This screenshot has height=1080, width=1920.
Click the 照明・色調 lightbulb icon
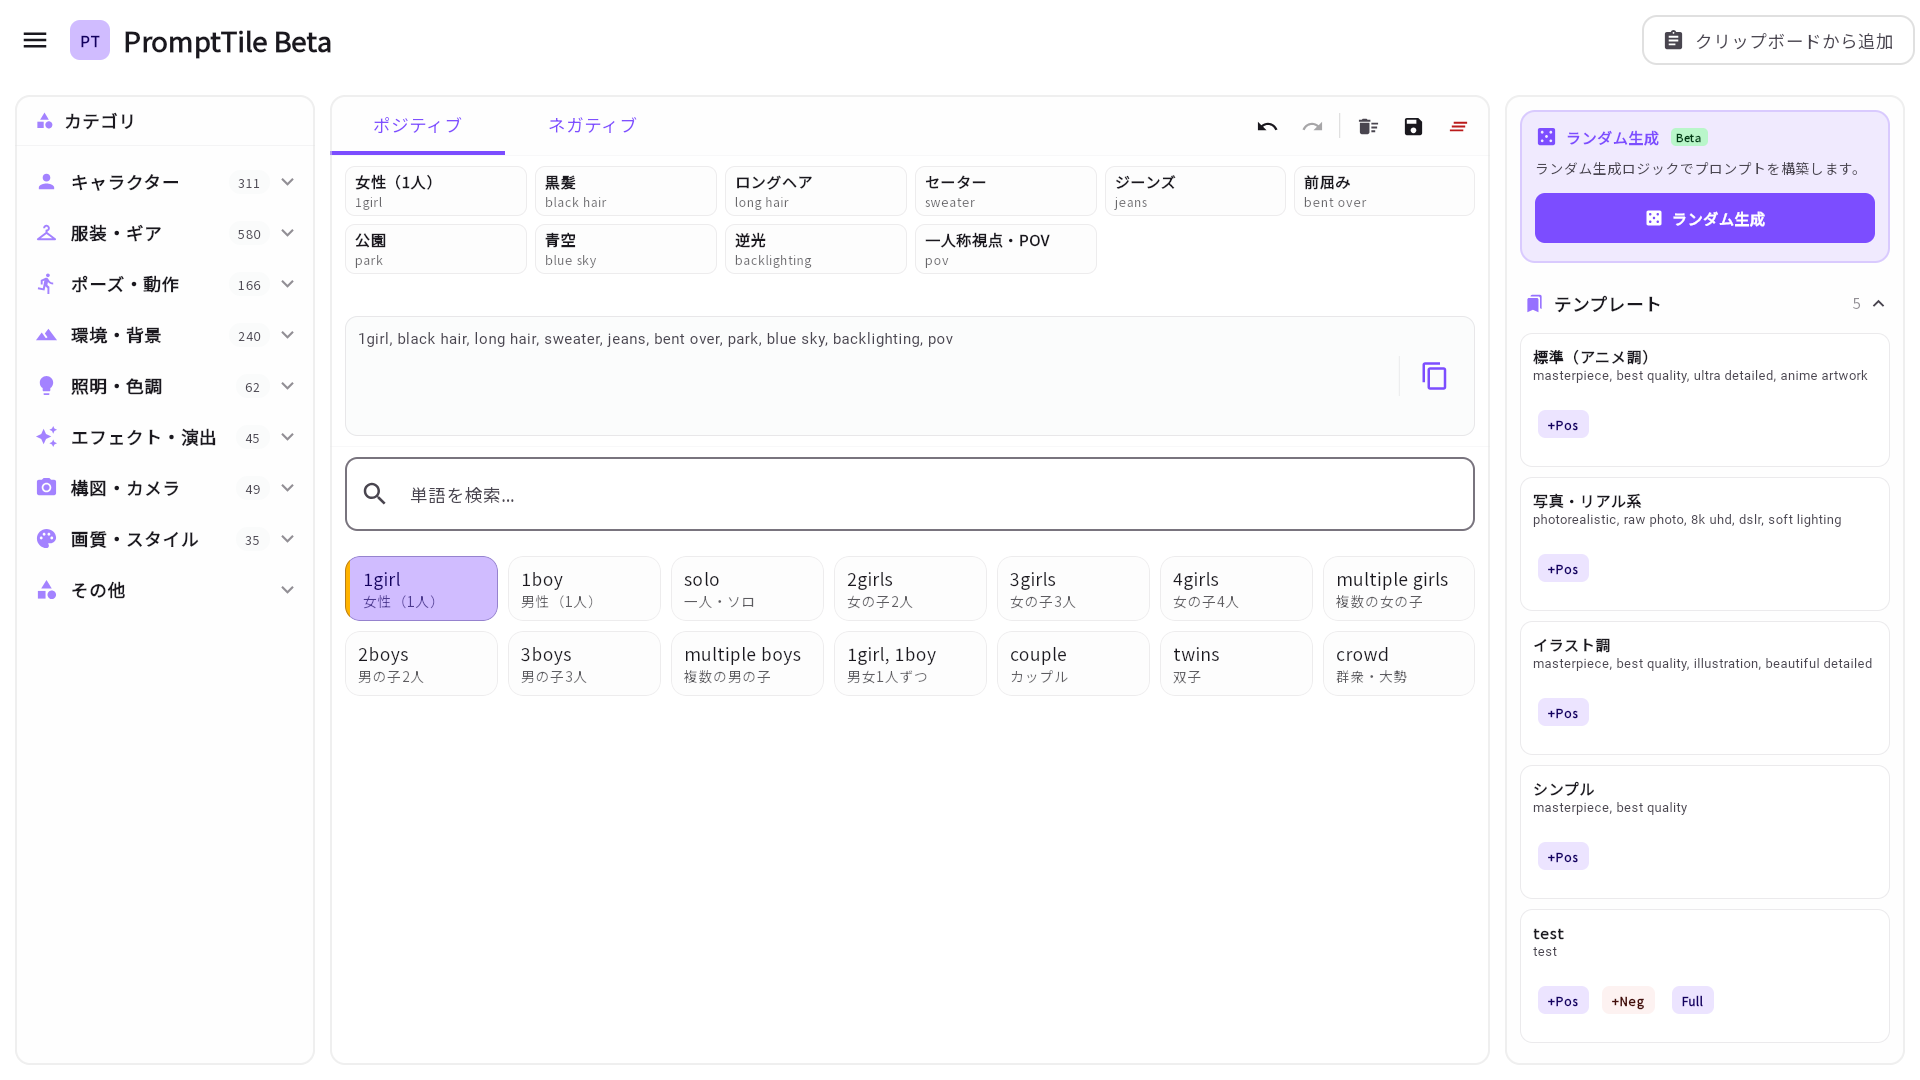[46, 386]
